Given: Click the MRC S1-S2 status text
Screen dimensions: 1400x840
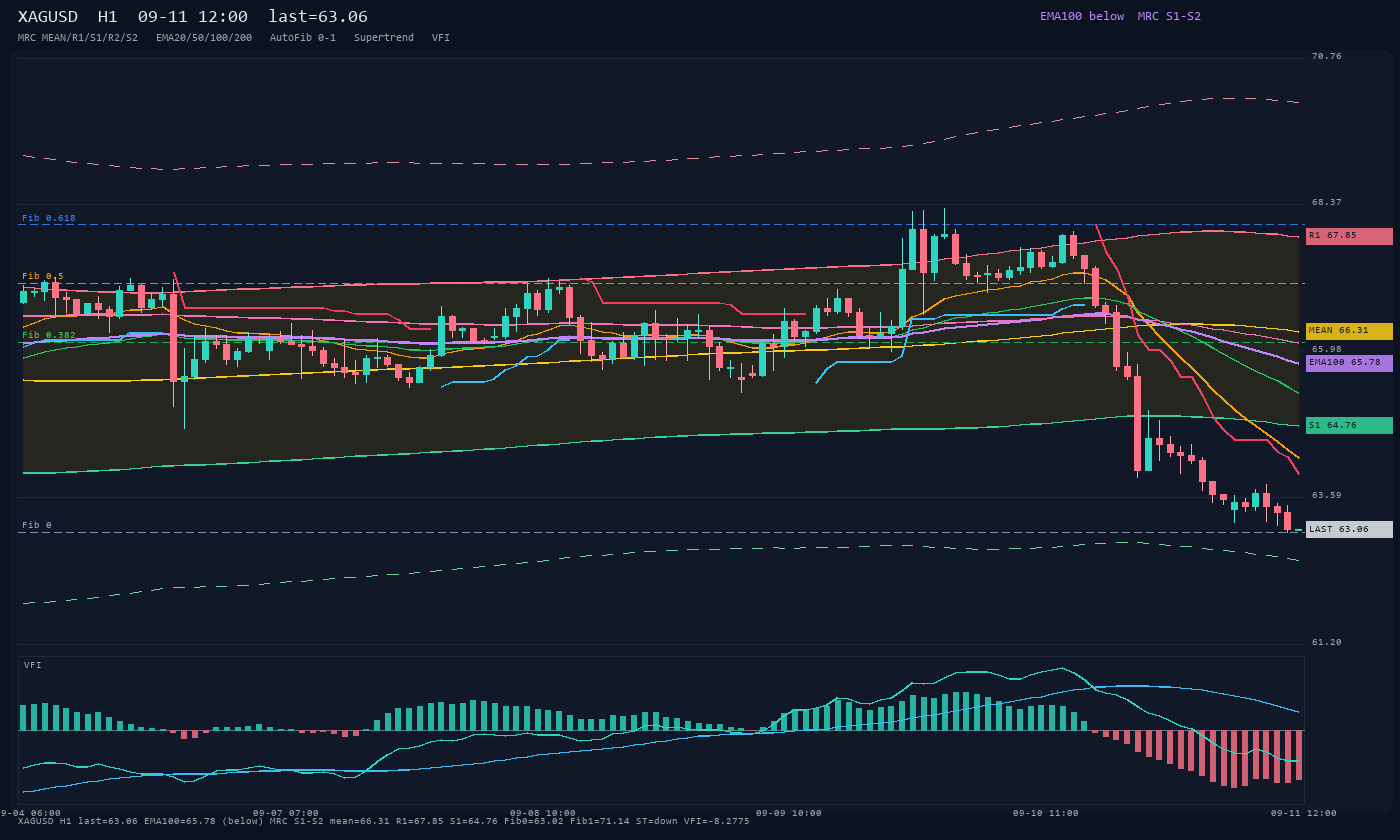Looking at the screenshot, I should (1169, 16).
